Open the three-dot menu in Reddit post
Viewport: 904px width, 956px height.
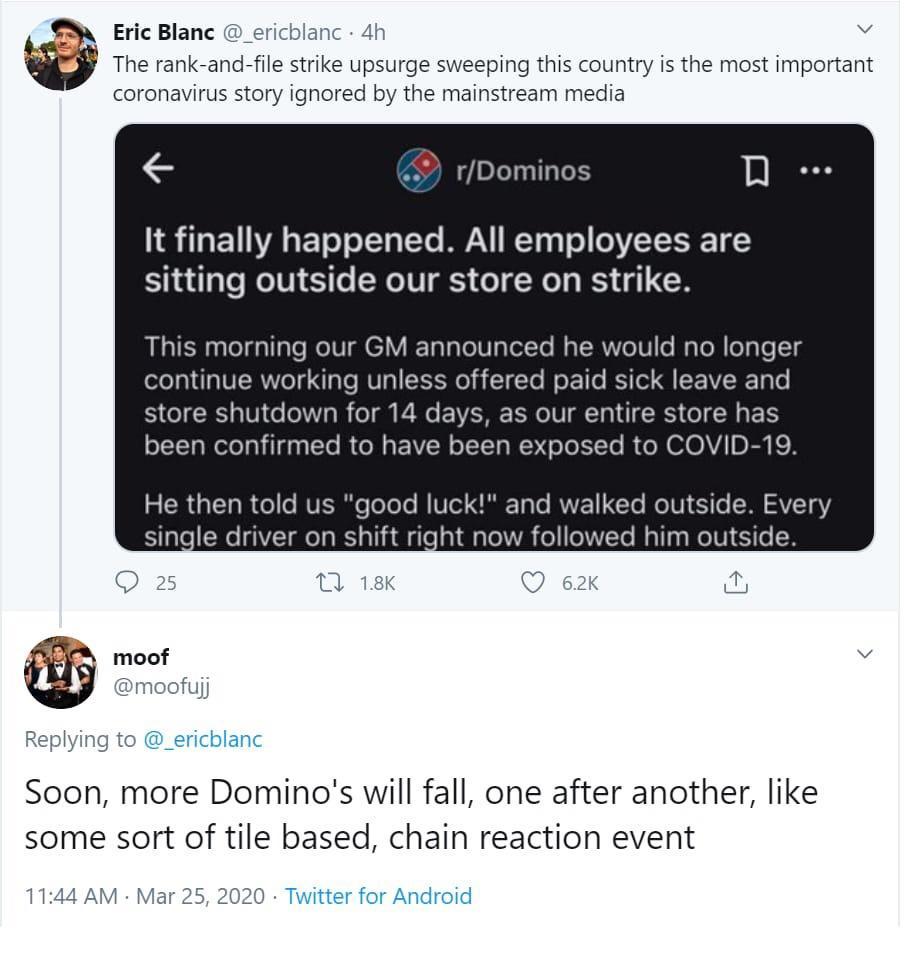pos(816,171)
